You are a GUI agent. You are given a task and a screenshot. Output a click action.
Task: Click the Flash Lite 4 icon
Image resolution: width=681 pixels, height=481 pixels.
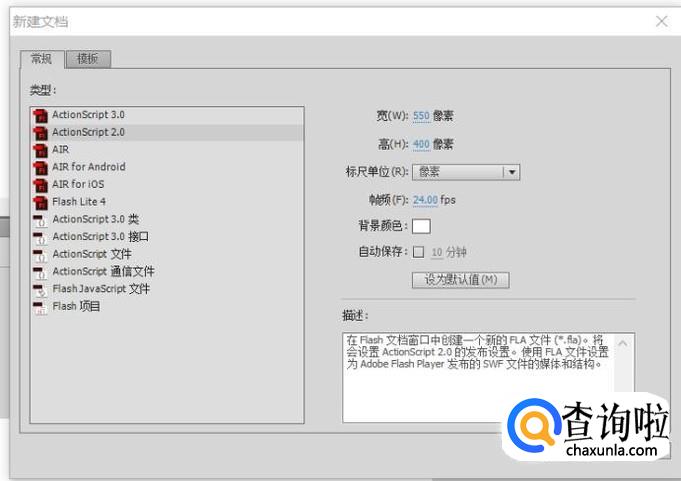40,202
